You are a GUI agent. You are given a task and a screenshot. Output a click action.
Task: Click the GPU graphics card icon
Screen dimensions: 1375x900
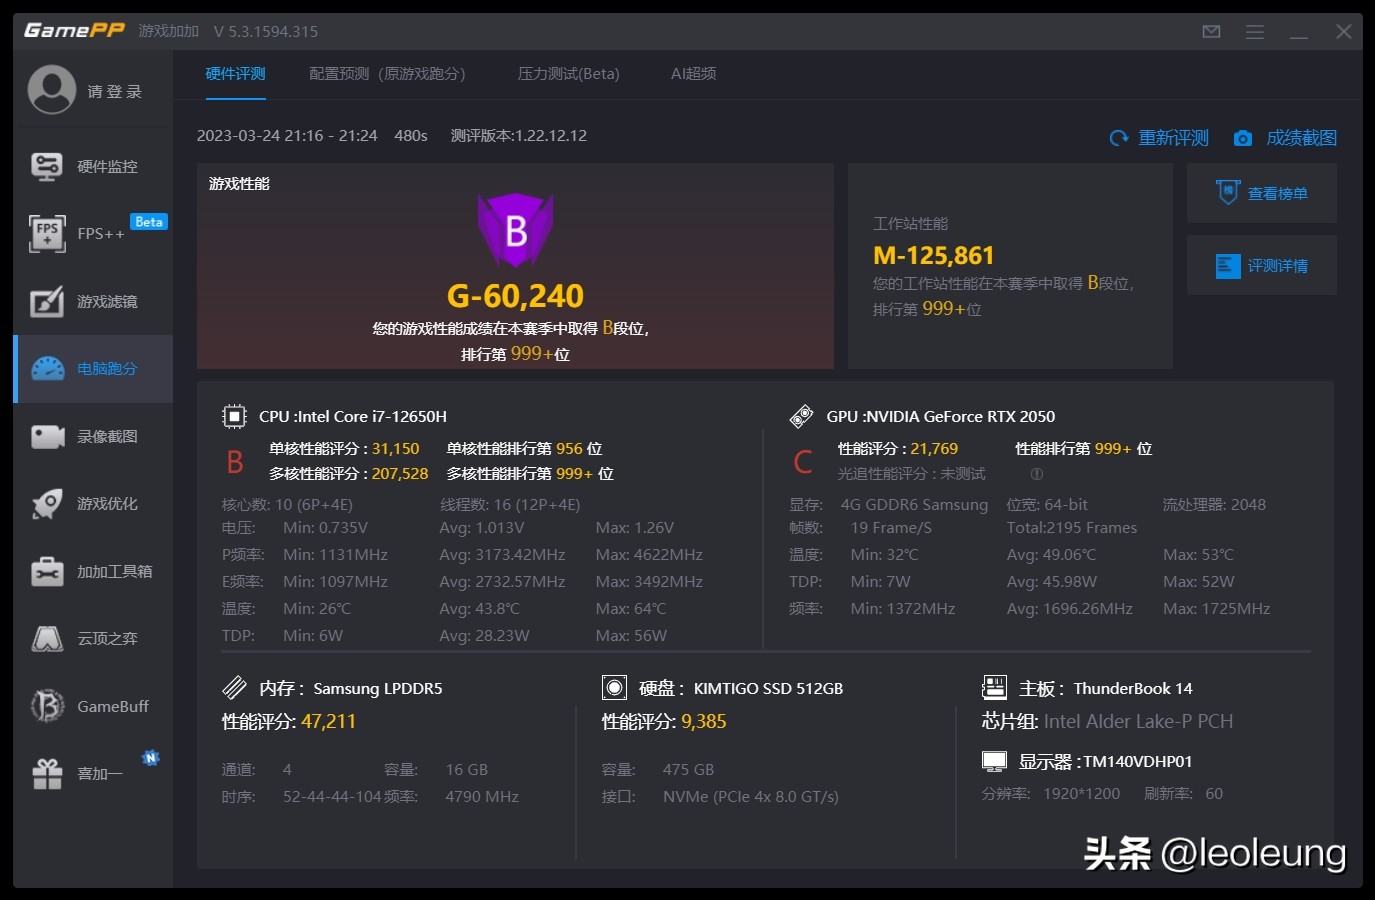click(x=801, y=416)
